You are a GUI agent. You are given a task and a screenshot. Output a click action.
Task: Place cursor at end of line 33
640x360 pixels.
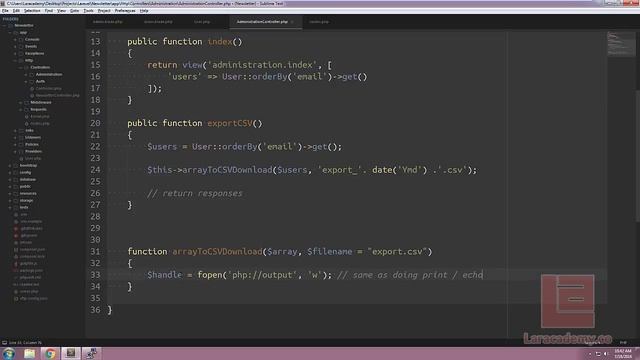pyautogui.click(x=483, y=275)
